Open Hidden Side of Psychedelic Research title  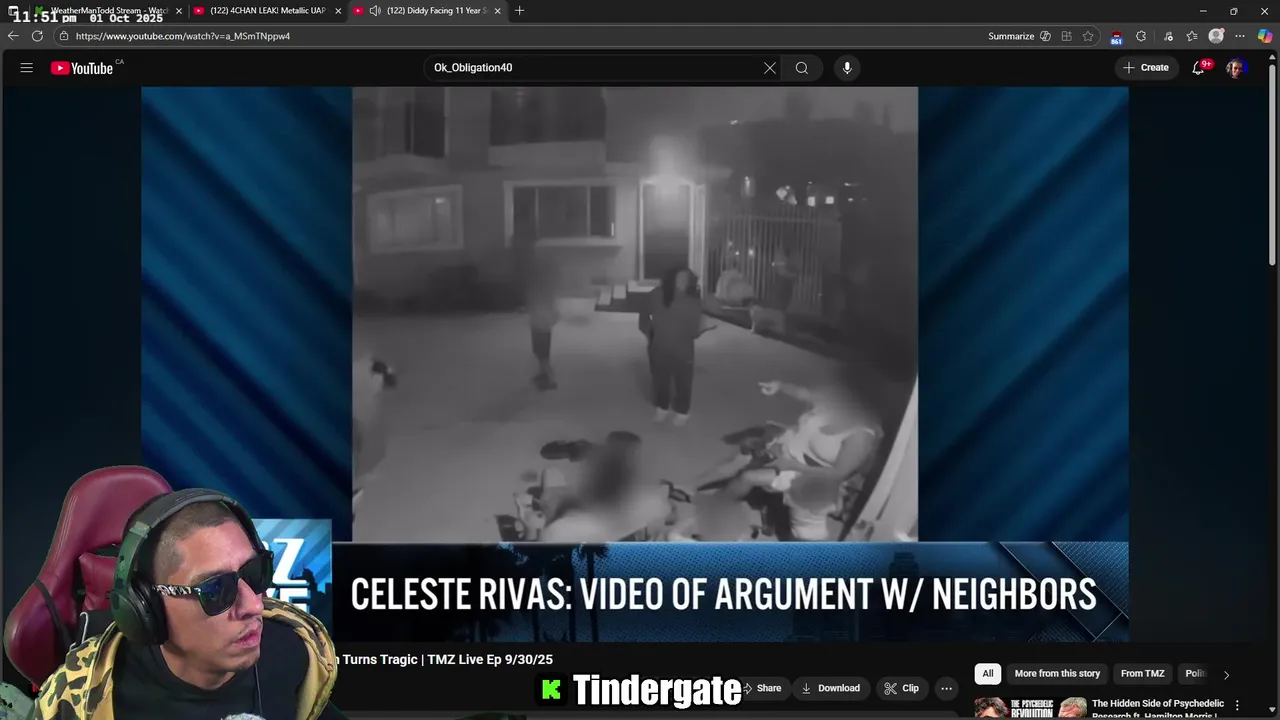1157,709
